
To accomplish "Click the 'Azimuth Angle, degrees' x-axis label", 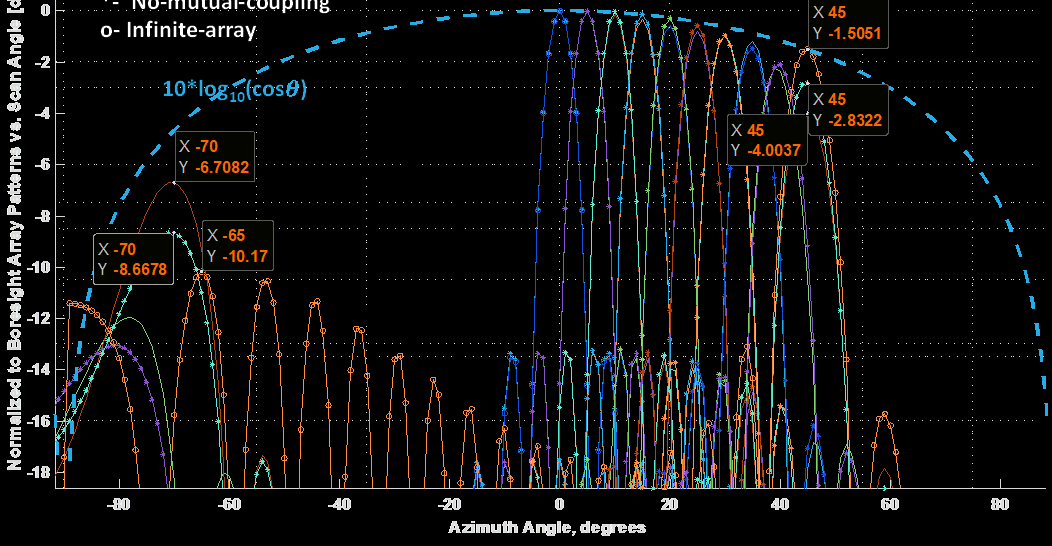I will click(x=546, y=527).
